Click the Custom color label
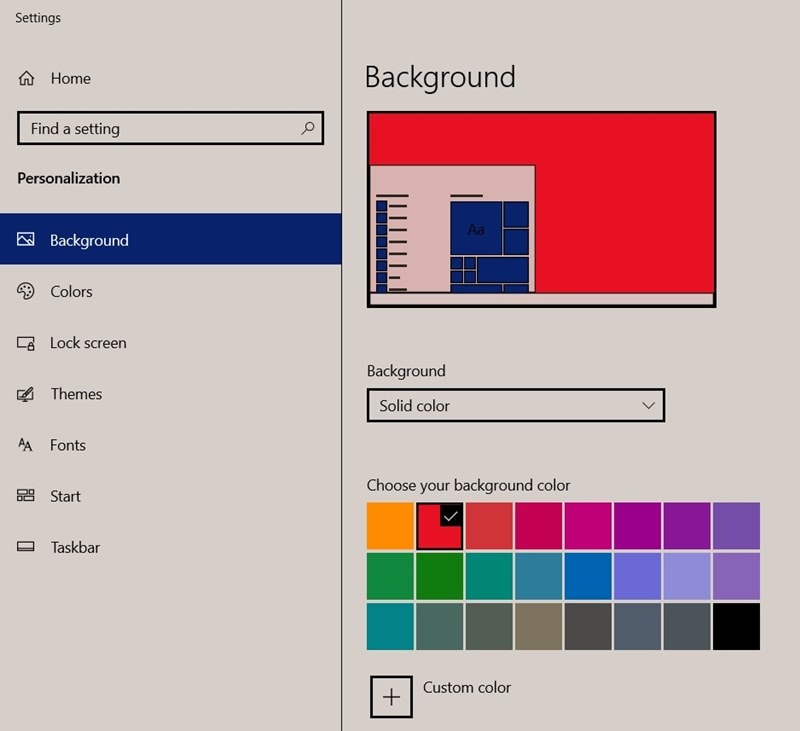The image size is (800, 731). tap(467, 687)
